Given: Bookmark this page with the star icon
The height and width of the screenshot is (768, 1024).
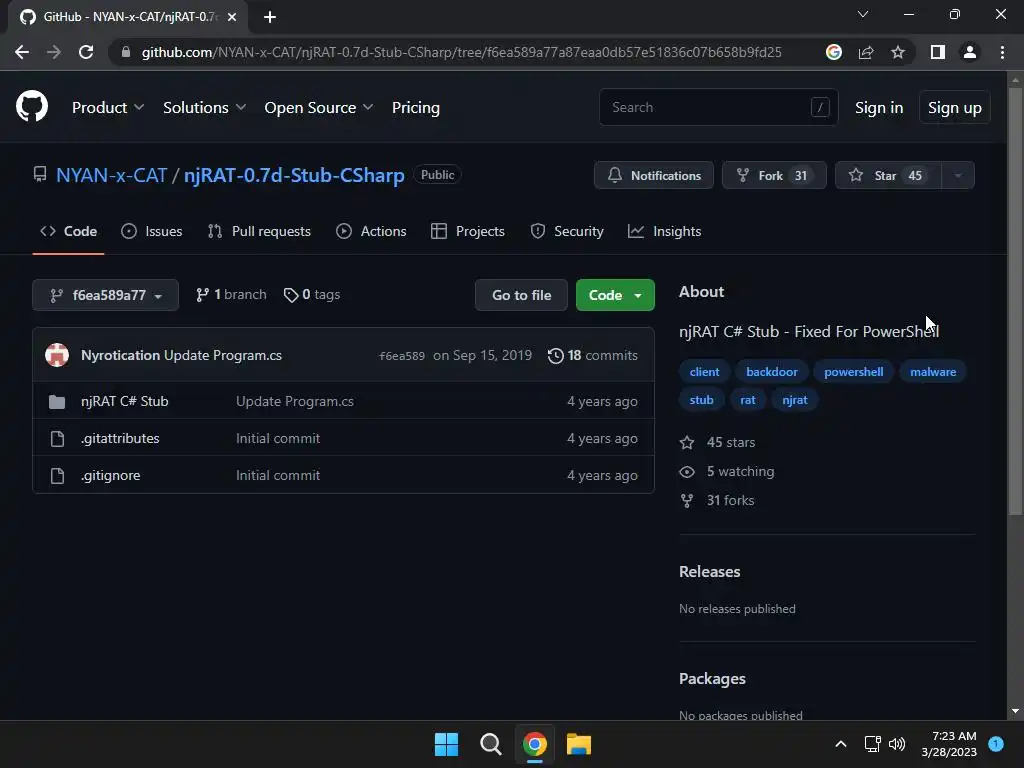Looking at the screenshot, I should 898,52.
